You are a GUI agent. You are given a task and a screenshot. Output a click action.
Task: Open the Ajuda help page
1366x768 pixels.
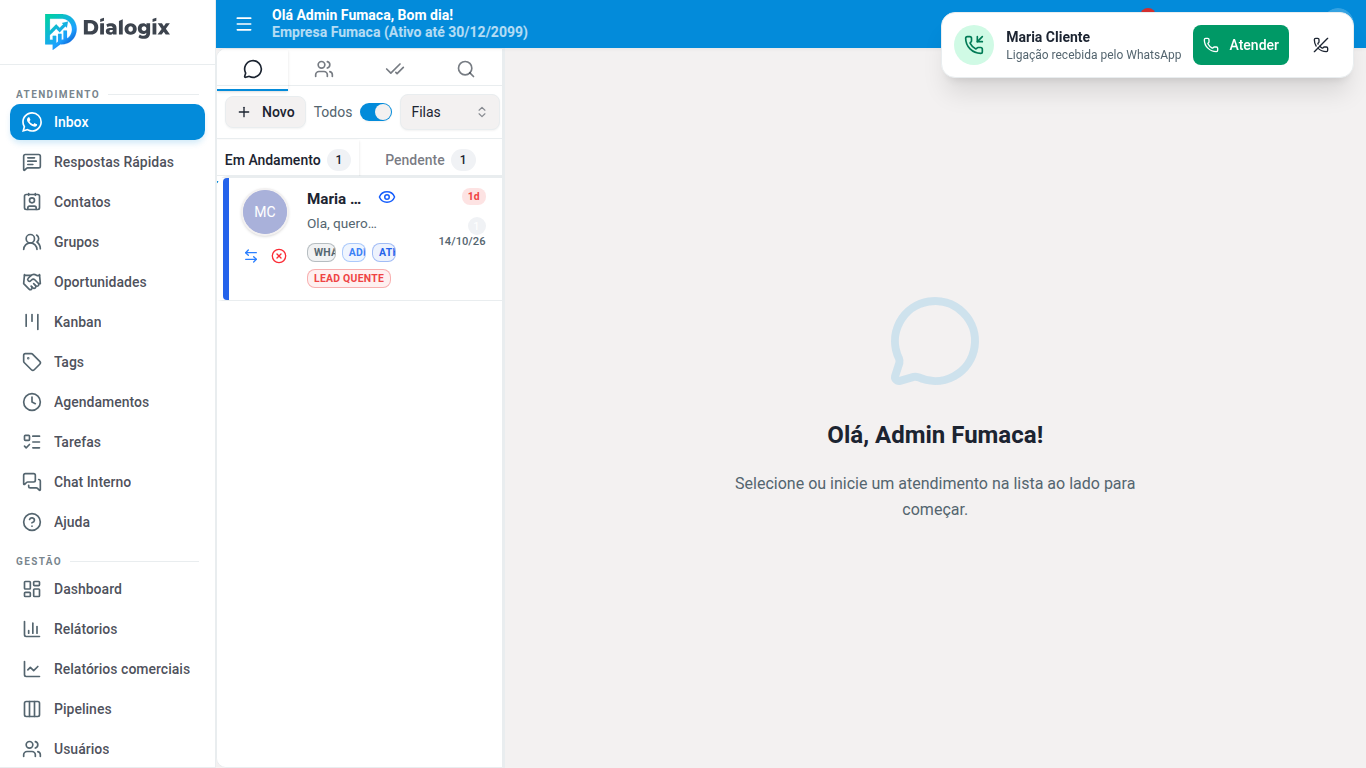pos(107,522)
